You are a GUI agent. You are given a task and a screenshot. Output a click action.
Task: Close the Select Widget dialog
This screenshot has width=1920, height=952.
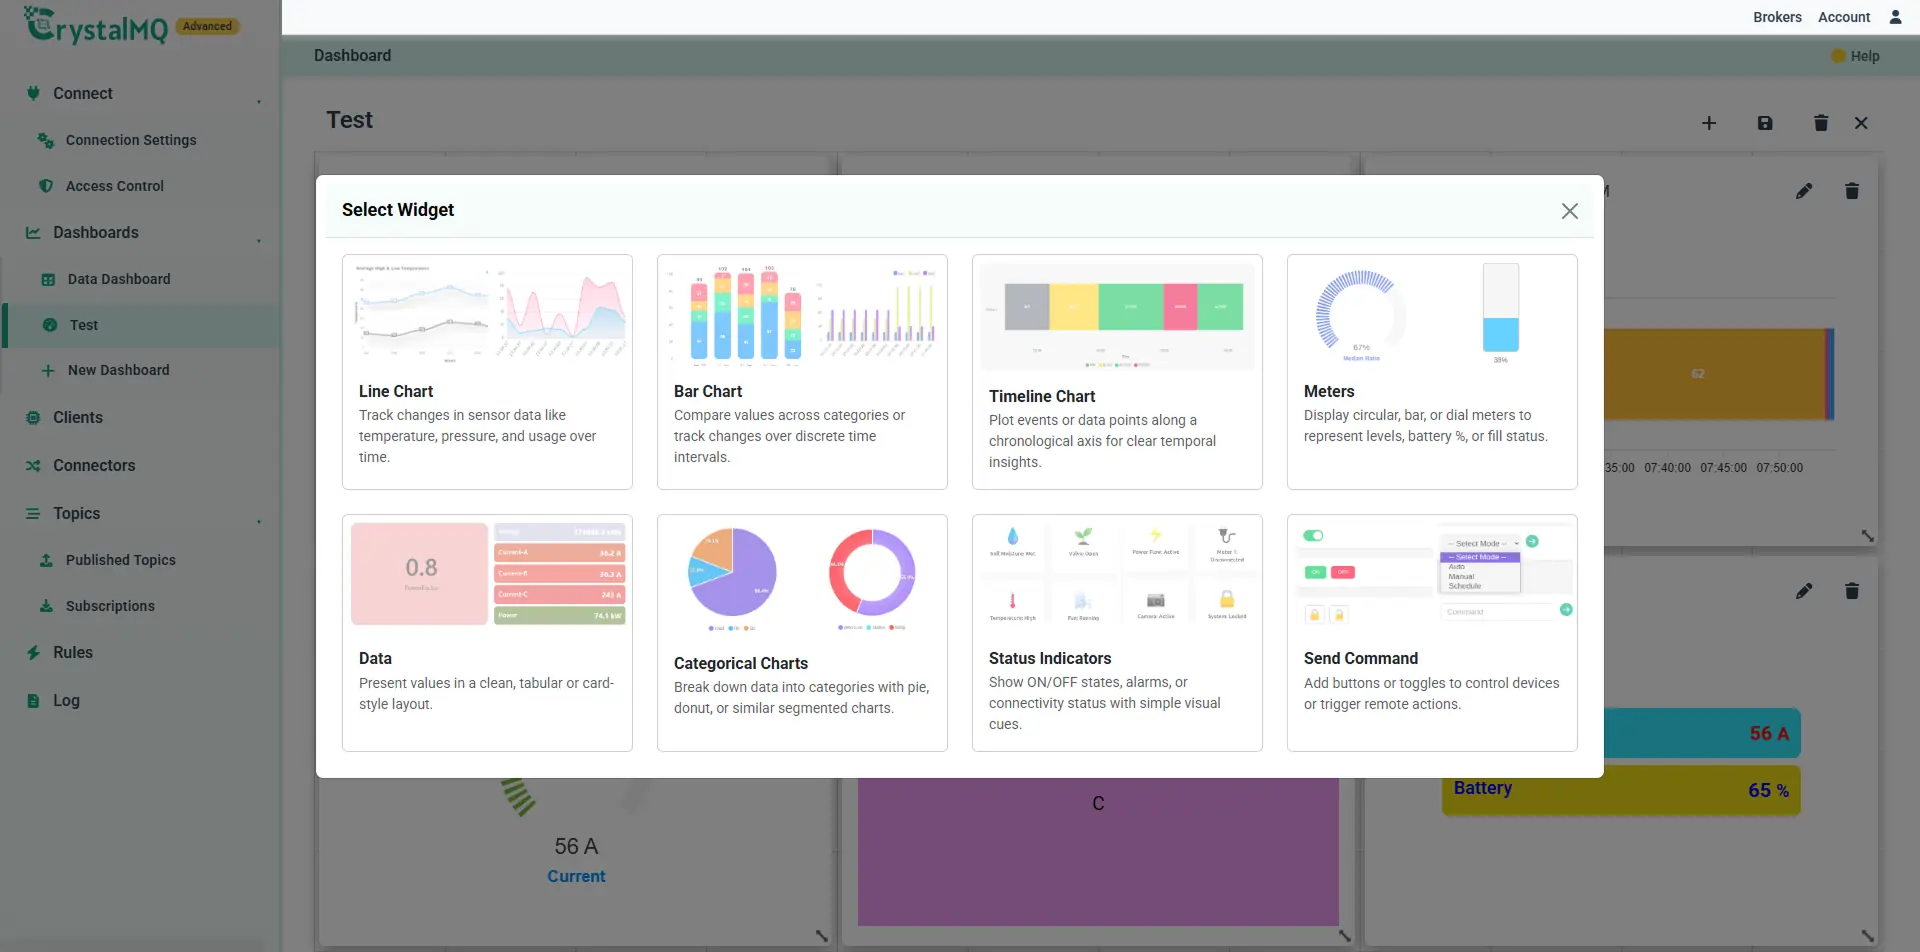click(x=1570, y=211)
